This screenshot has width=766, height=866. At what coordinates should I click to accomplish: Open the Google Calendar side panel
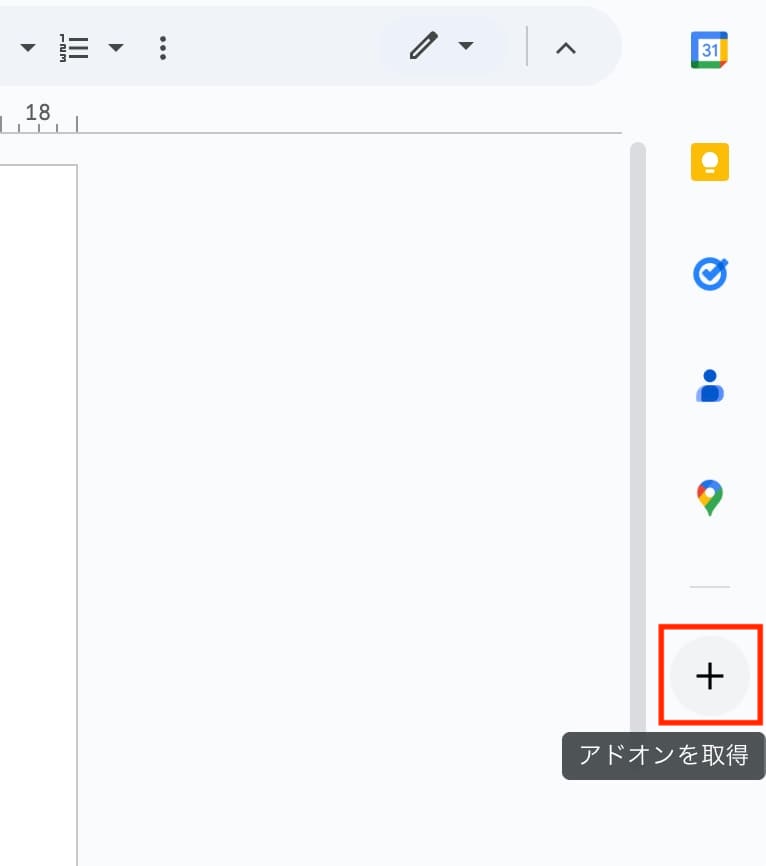(709, 49)
